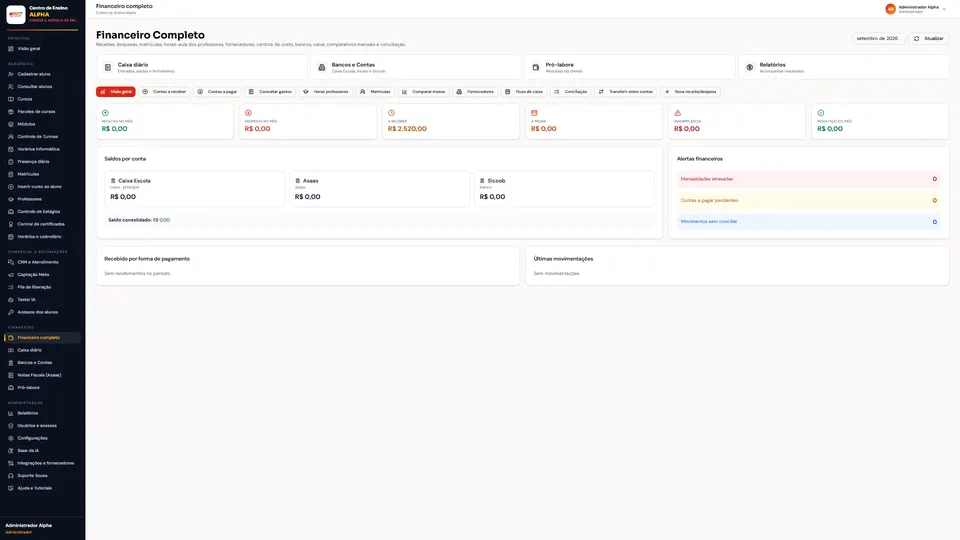Viewport: 960px width, 540px height.
Task: Open Controle de Estágios in the sidebar
Action: (x=42, y=212)
